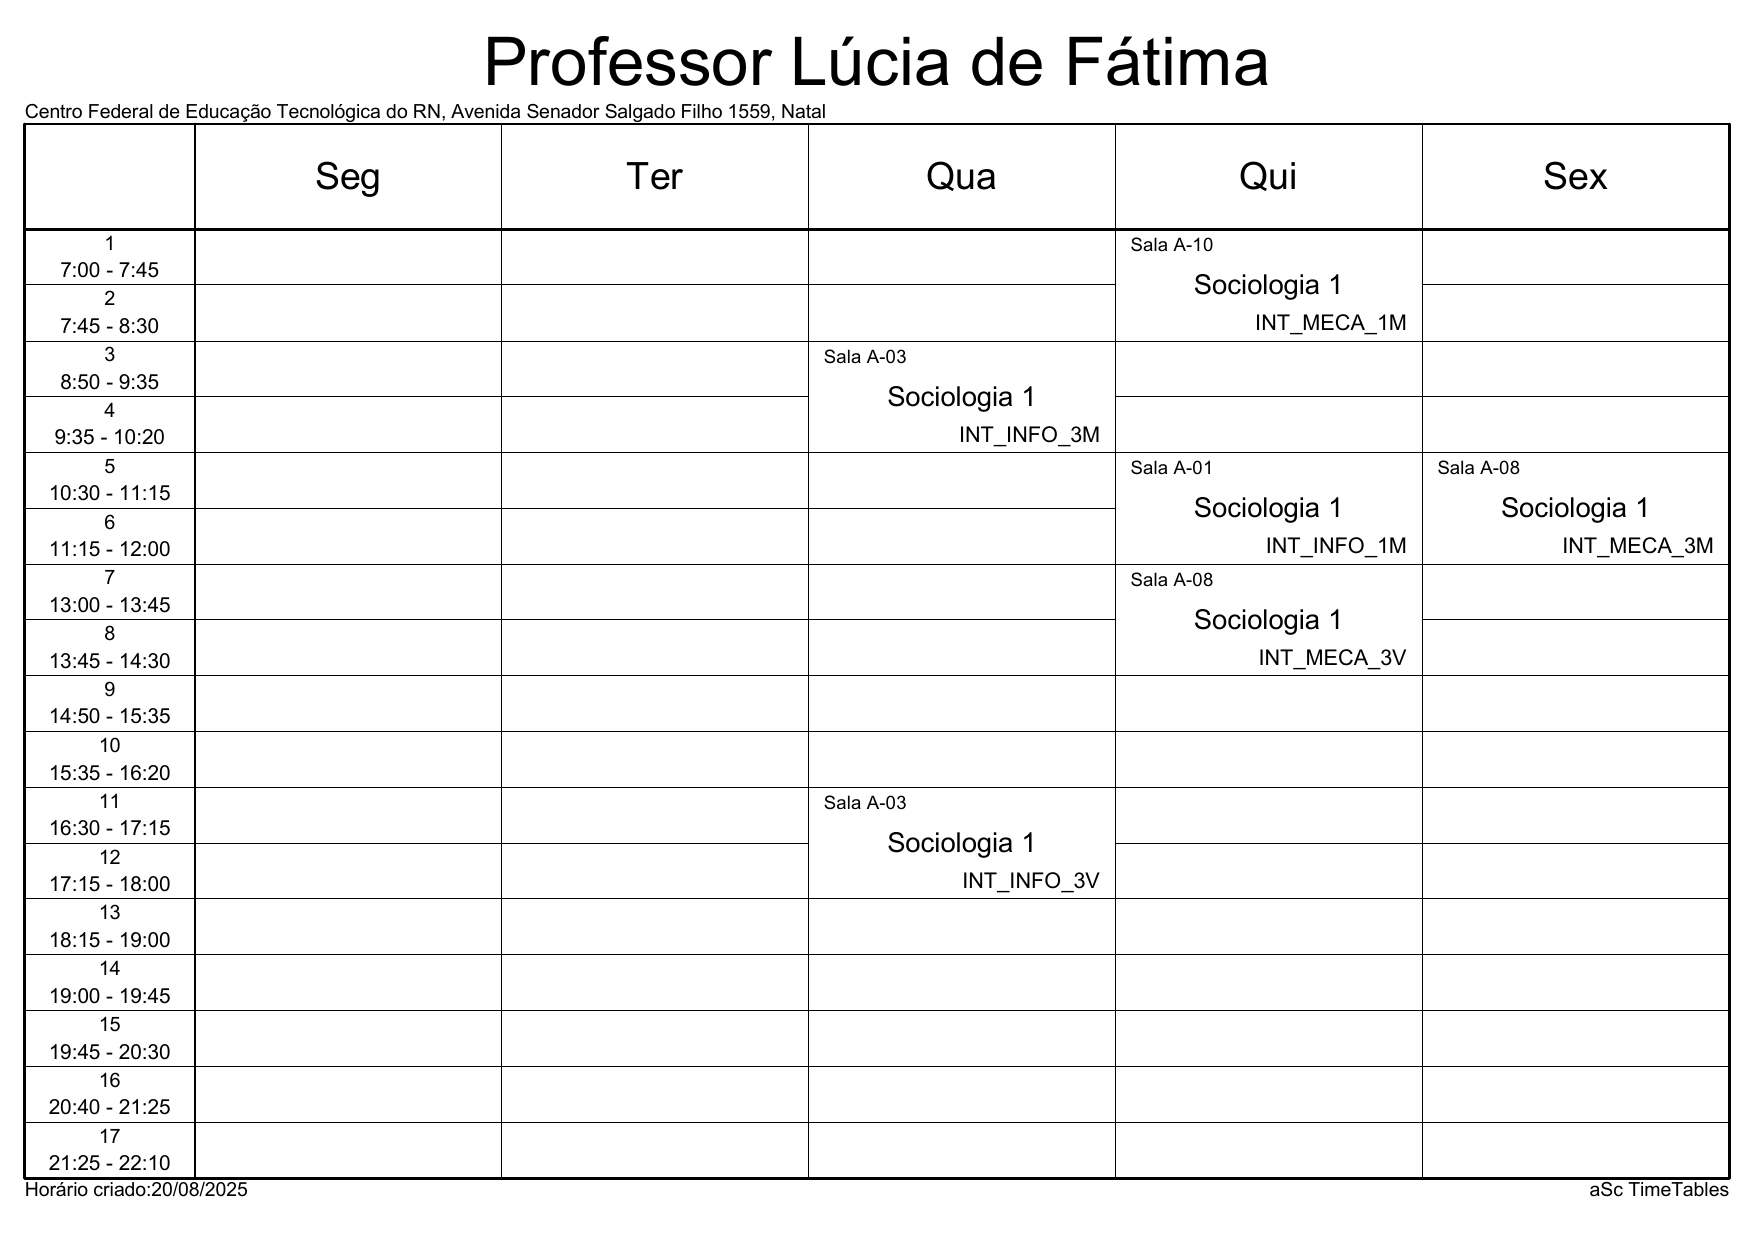
Task: Click the Horário criado date footer
Action: point(136,1190)
